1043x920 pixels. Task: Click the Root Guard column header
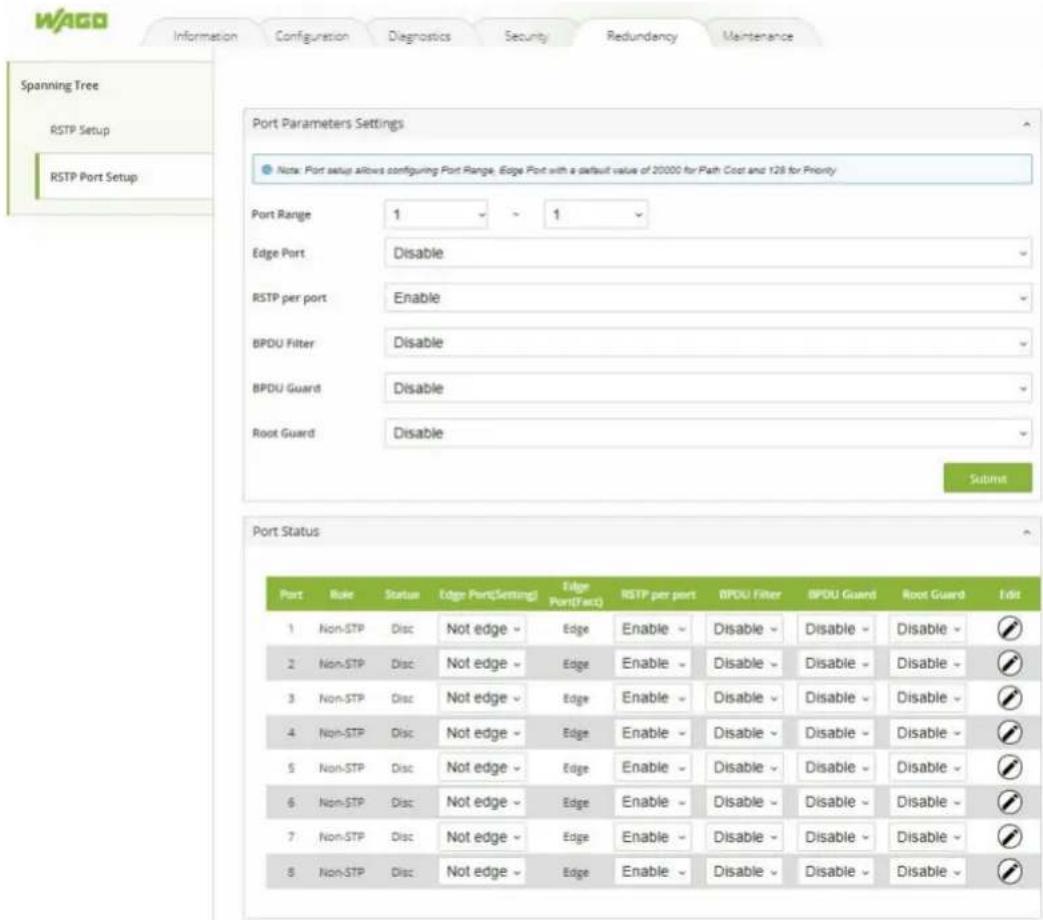pos(933,595)
